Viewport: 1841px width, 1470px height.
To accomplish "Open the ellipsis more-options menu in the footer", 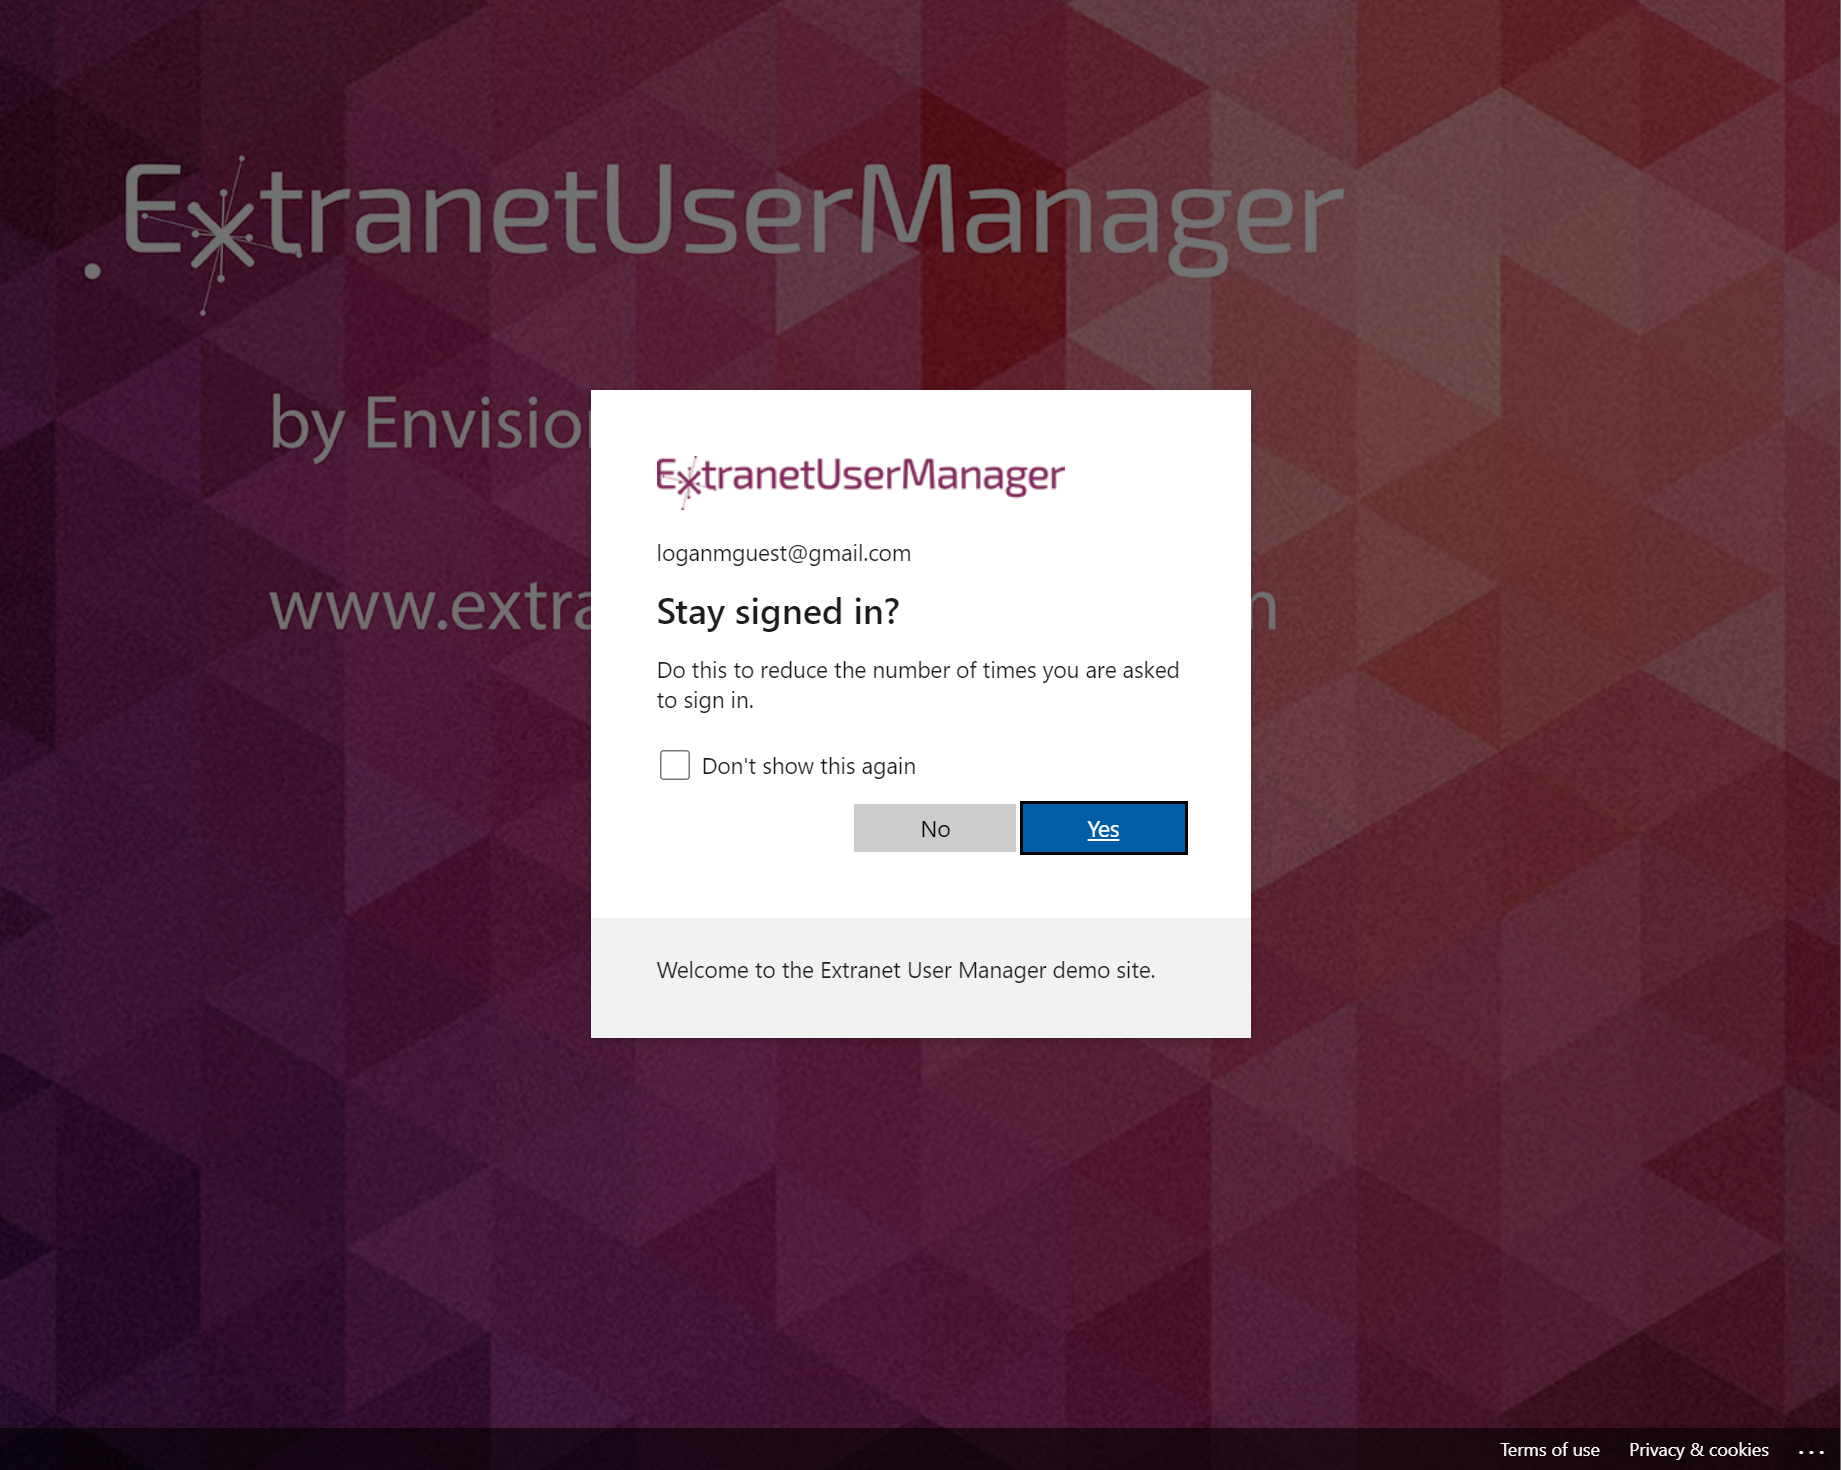I will [x=1811, y=1450].
